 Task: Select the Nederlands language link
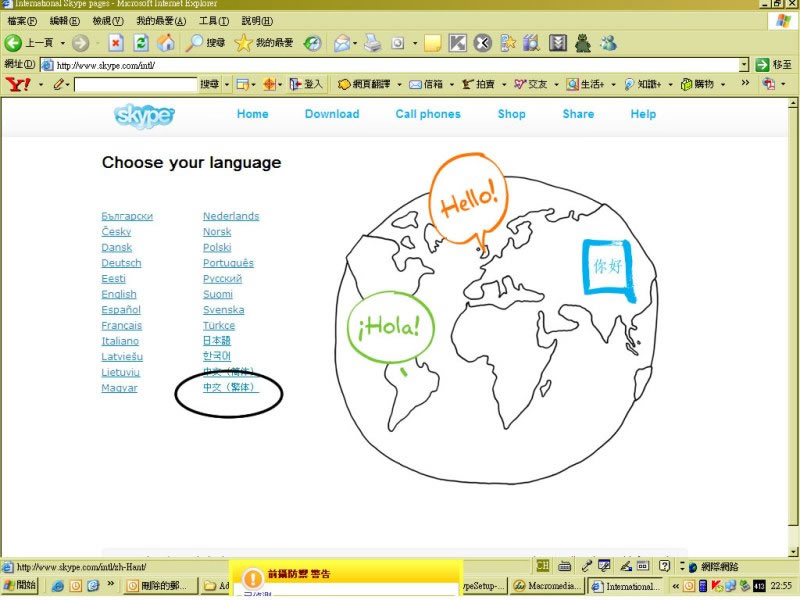[231, 216]
